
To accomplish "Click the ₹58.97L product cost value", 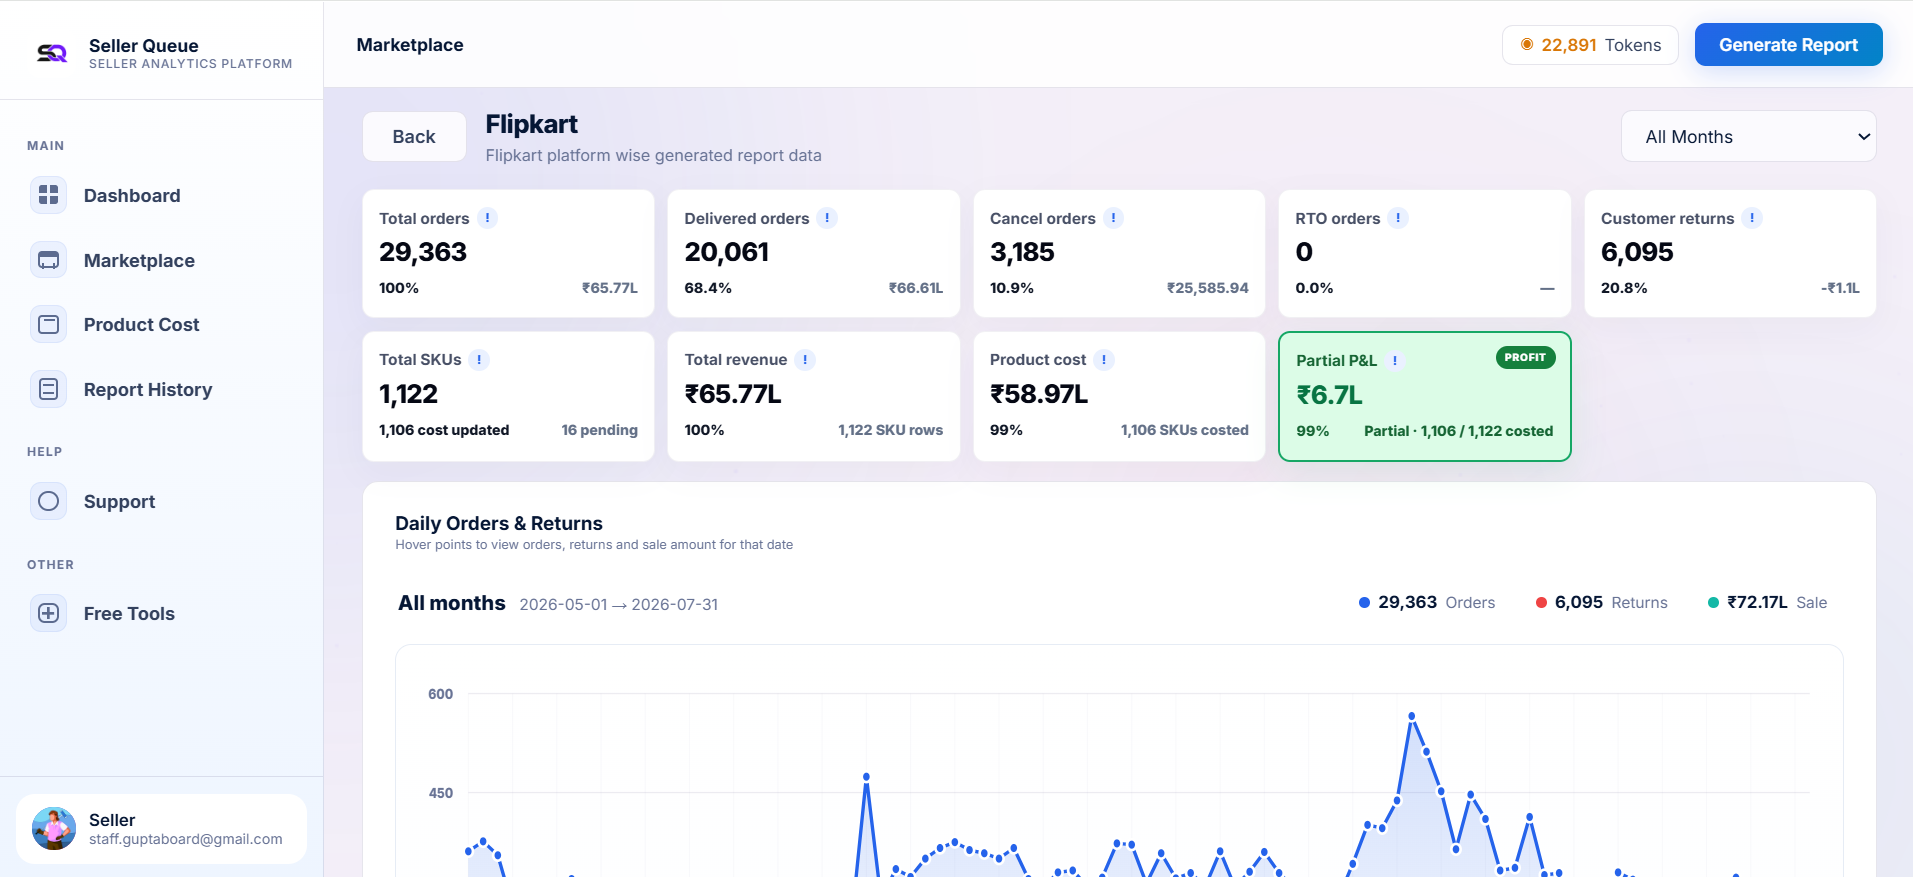I will 1039,394.
